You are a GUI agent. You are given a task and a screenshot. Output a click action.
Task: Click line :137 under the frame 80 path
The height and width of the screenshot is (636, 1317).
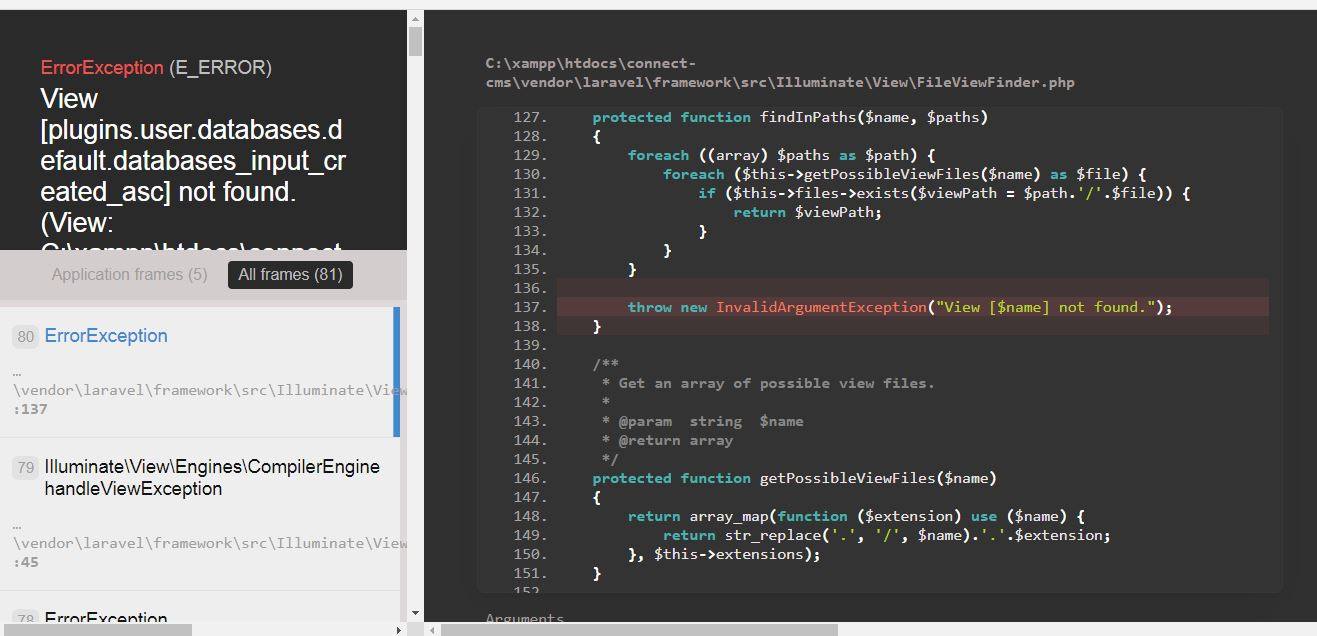point(29,409)
